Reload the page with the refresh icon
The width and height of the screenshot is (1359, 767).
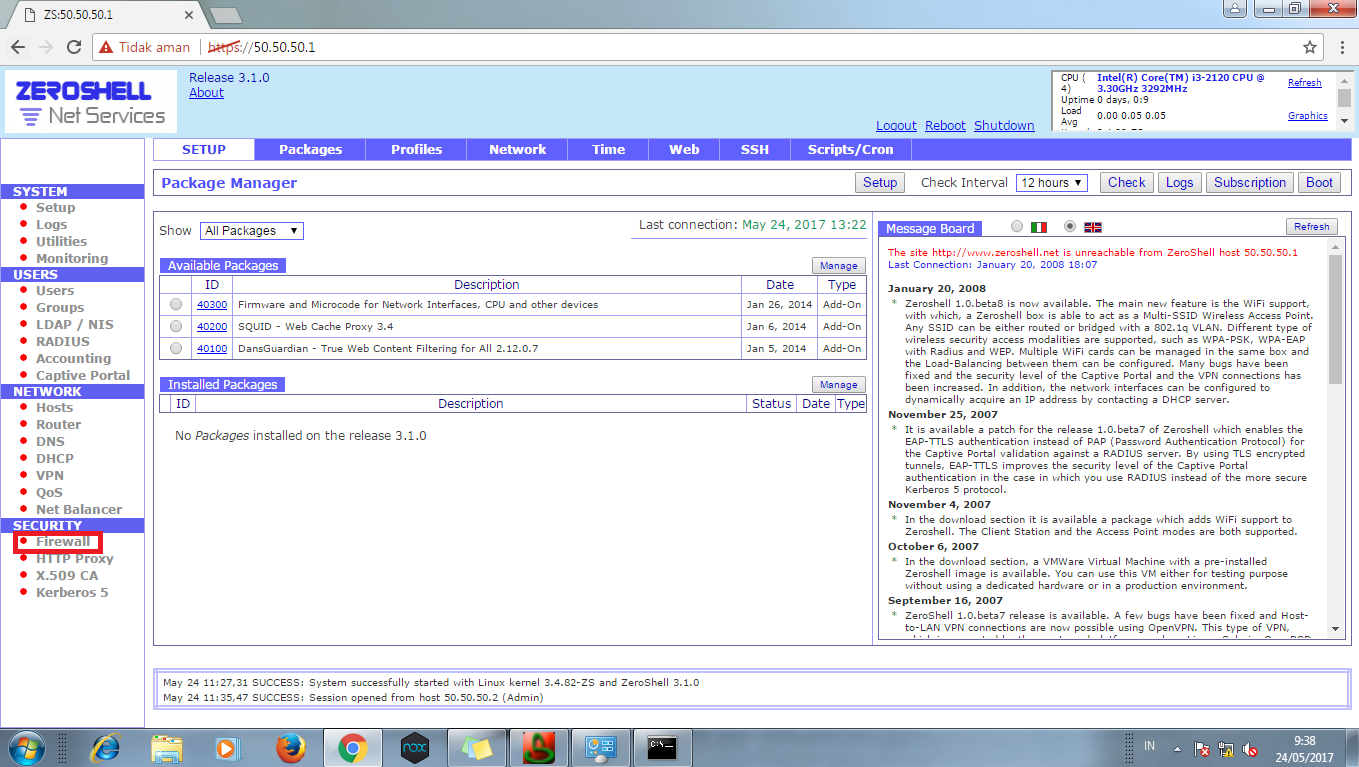[x=74, y=47]
